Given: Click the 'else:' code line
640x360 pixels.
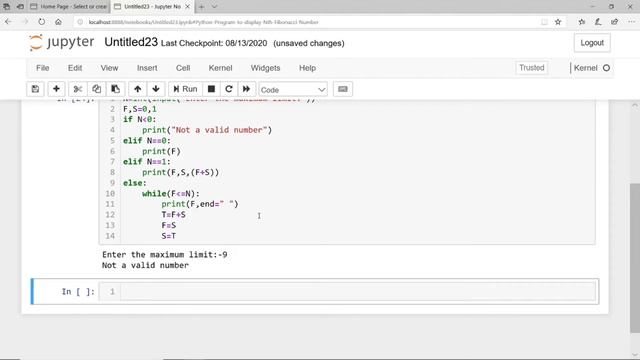Looking at the screenshot, I should point(135,183).
